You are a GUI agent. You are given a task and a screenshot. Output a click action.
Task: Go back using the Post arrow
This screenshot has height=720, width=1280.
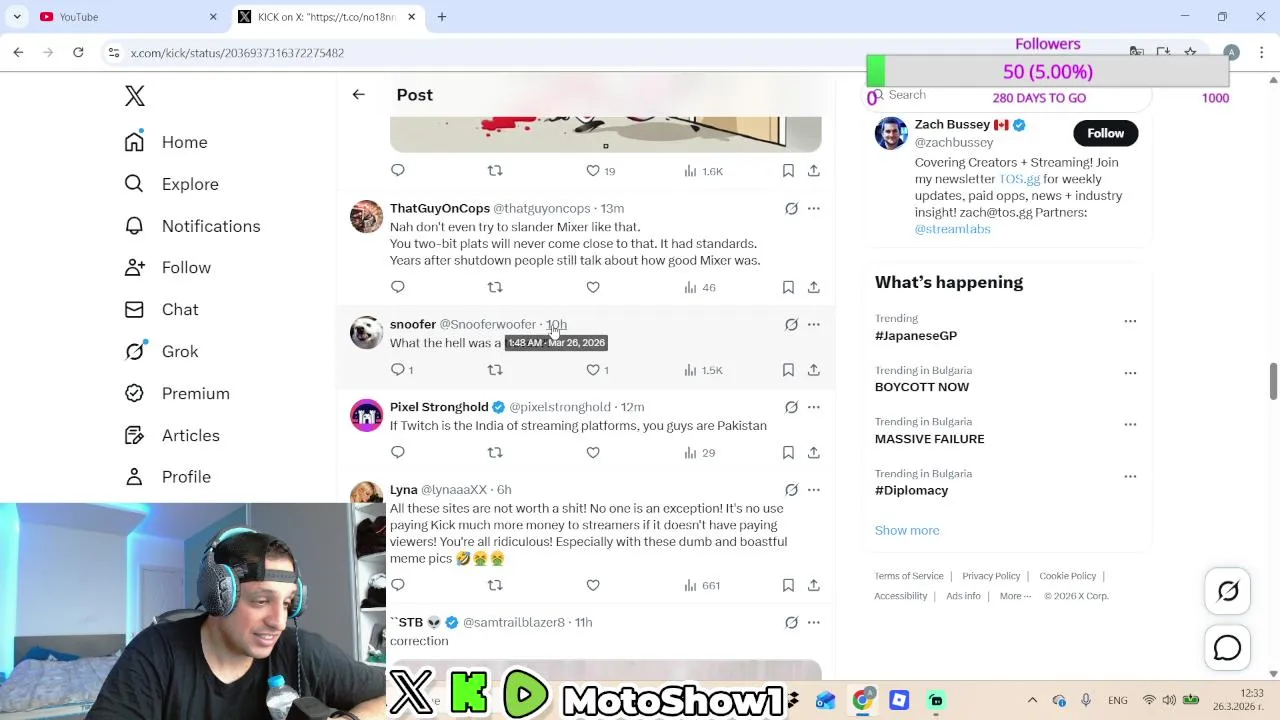coord(358,95)
